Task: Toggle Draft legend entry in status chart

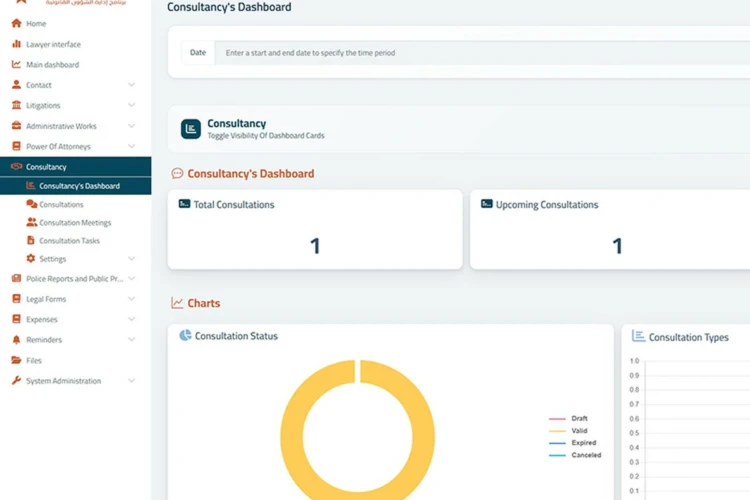Action: point(568,418)
